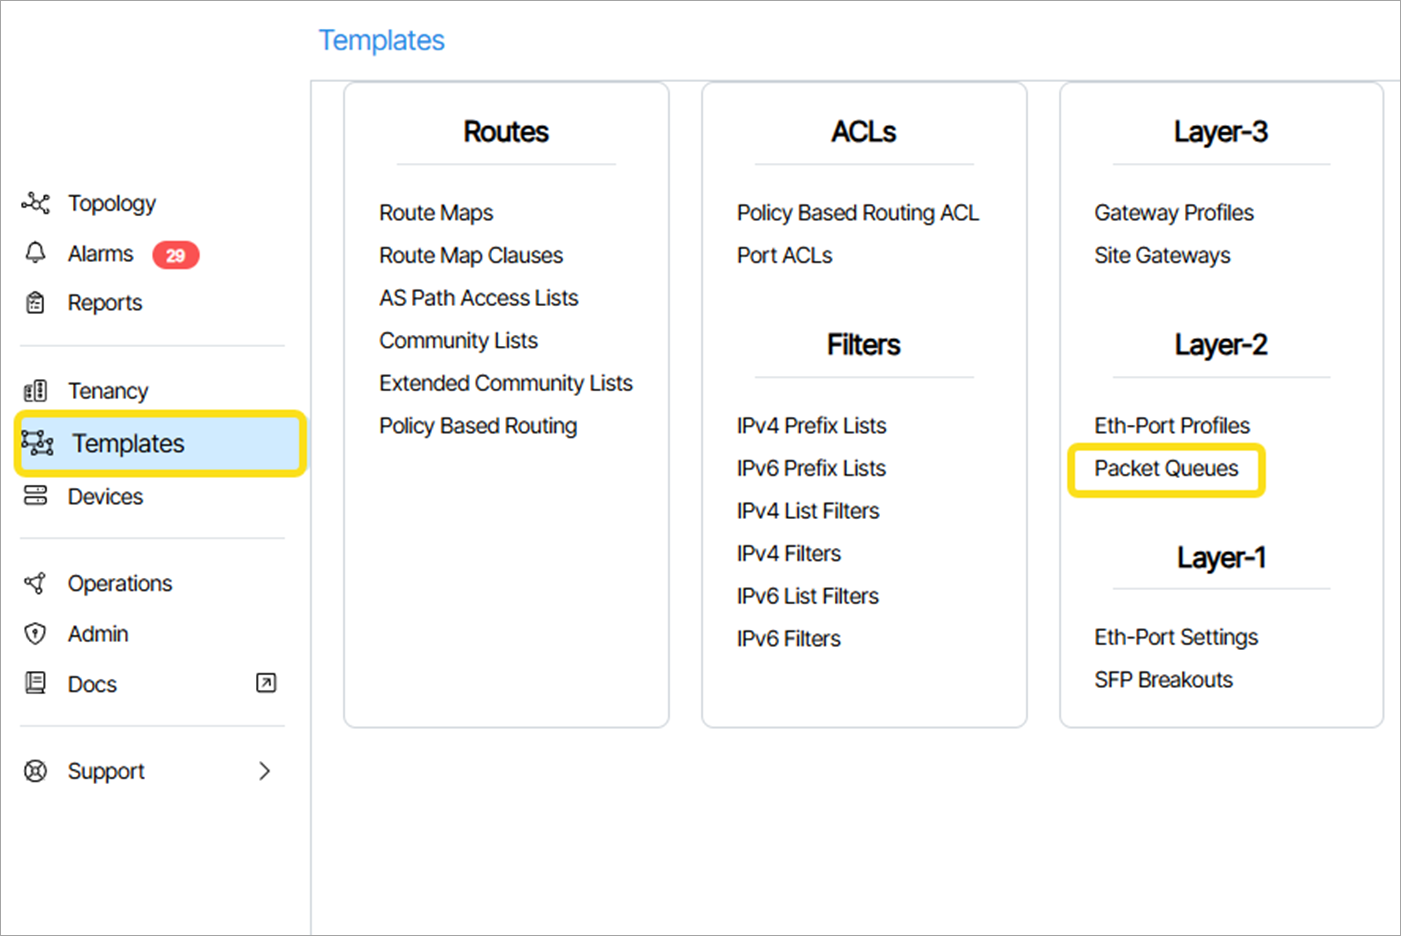Image resolution: width=1401 pixels, height=936 pixels.
Task: Open SFP Breakouts under Layer-1
Action: [1163, 680]
